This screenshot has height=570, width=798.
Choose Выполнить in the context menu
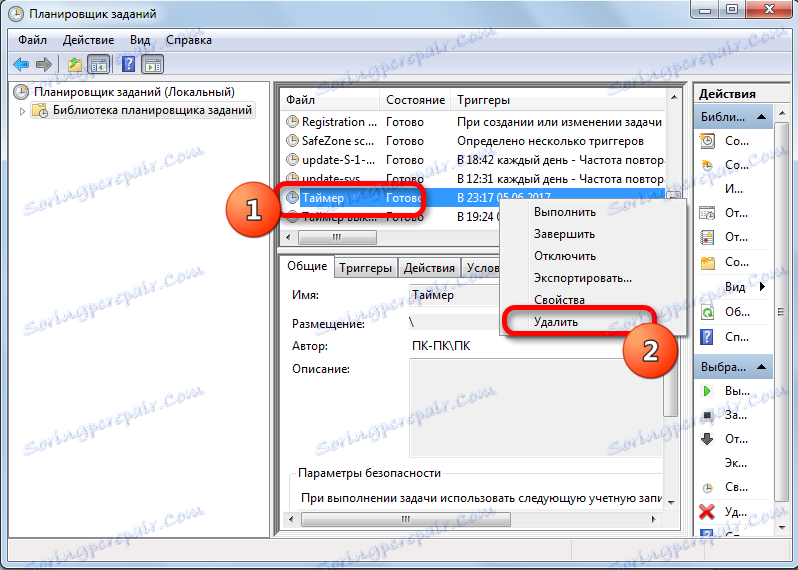[x=564, y=212]
